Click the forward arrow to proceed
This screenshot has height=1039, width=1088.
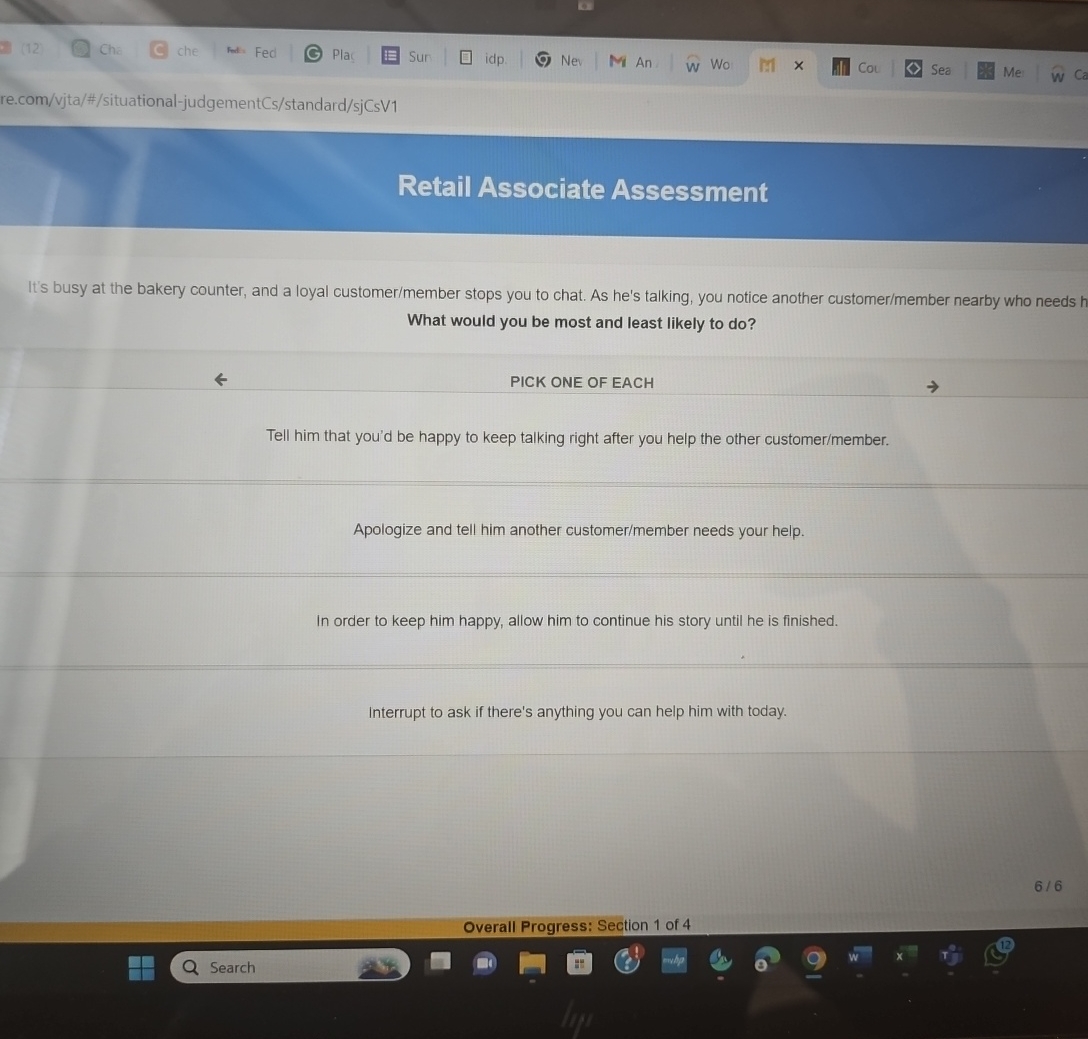pyautogui.click(x=932, y=386)
